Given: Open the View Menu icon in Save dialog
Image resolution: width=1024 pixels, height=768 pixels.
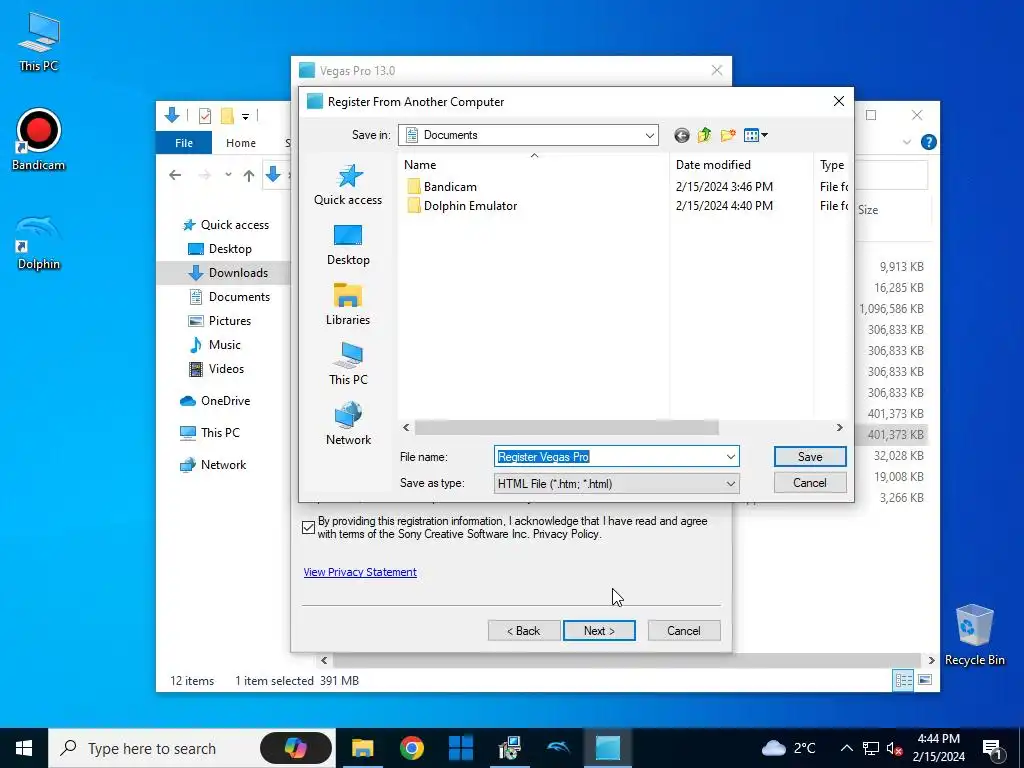Looking at the screenshot, I should [x=756, y=135].
